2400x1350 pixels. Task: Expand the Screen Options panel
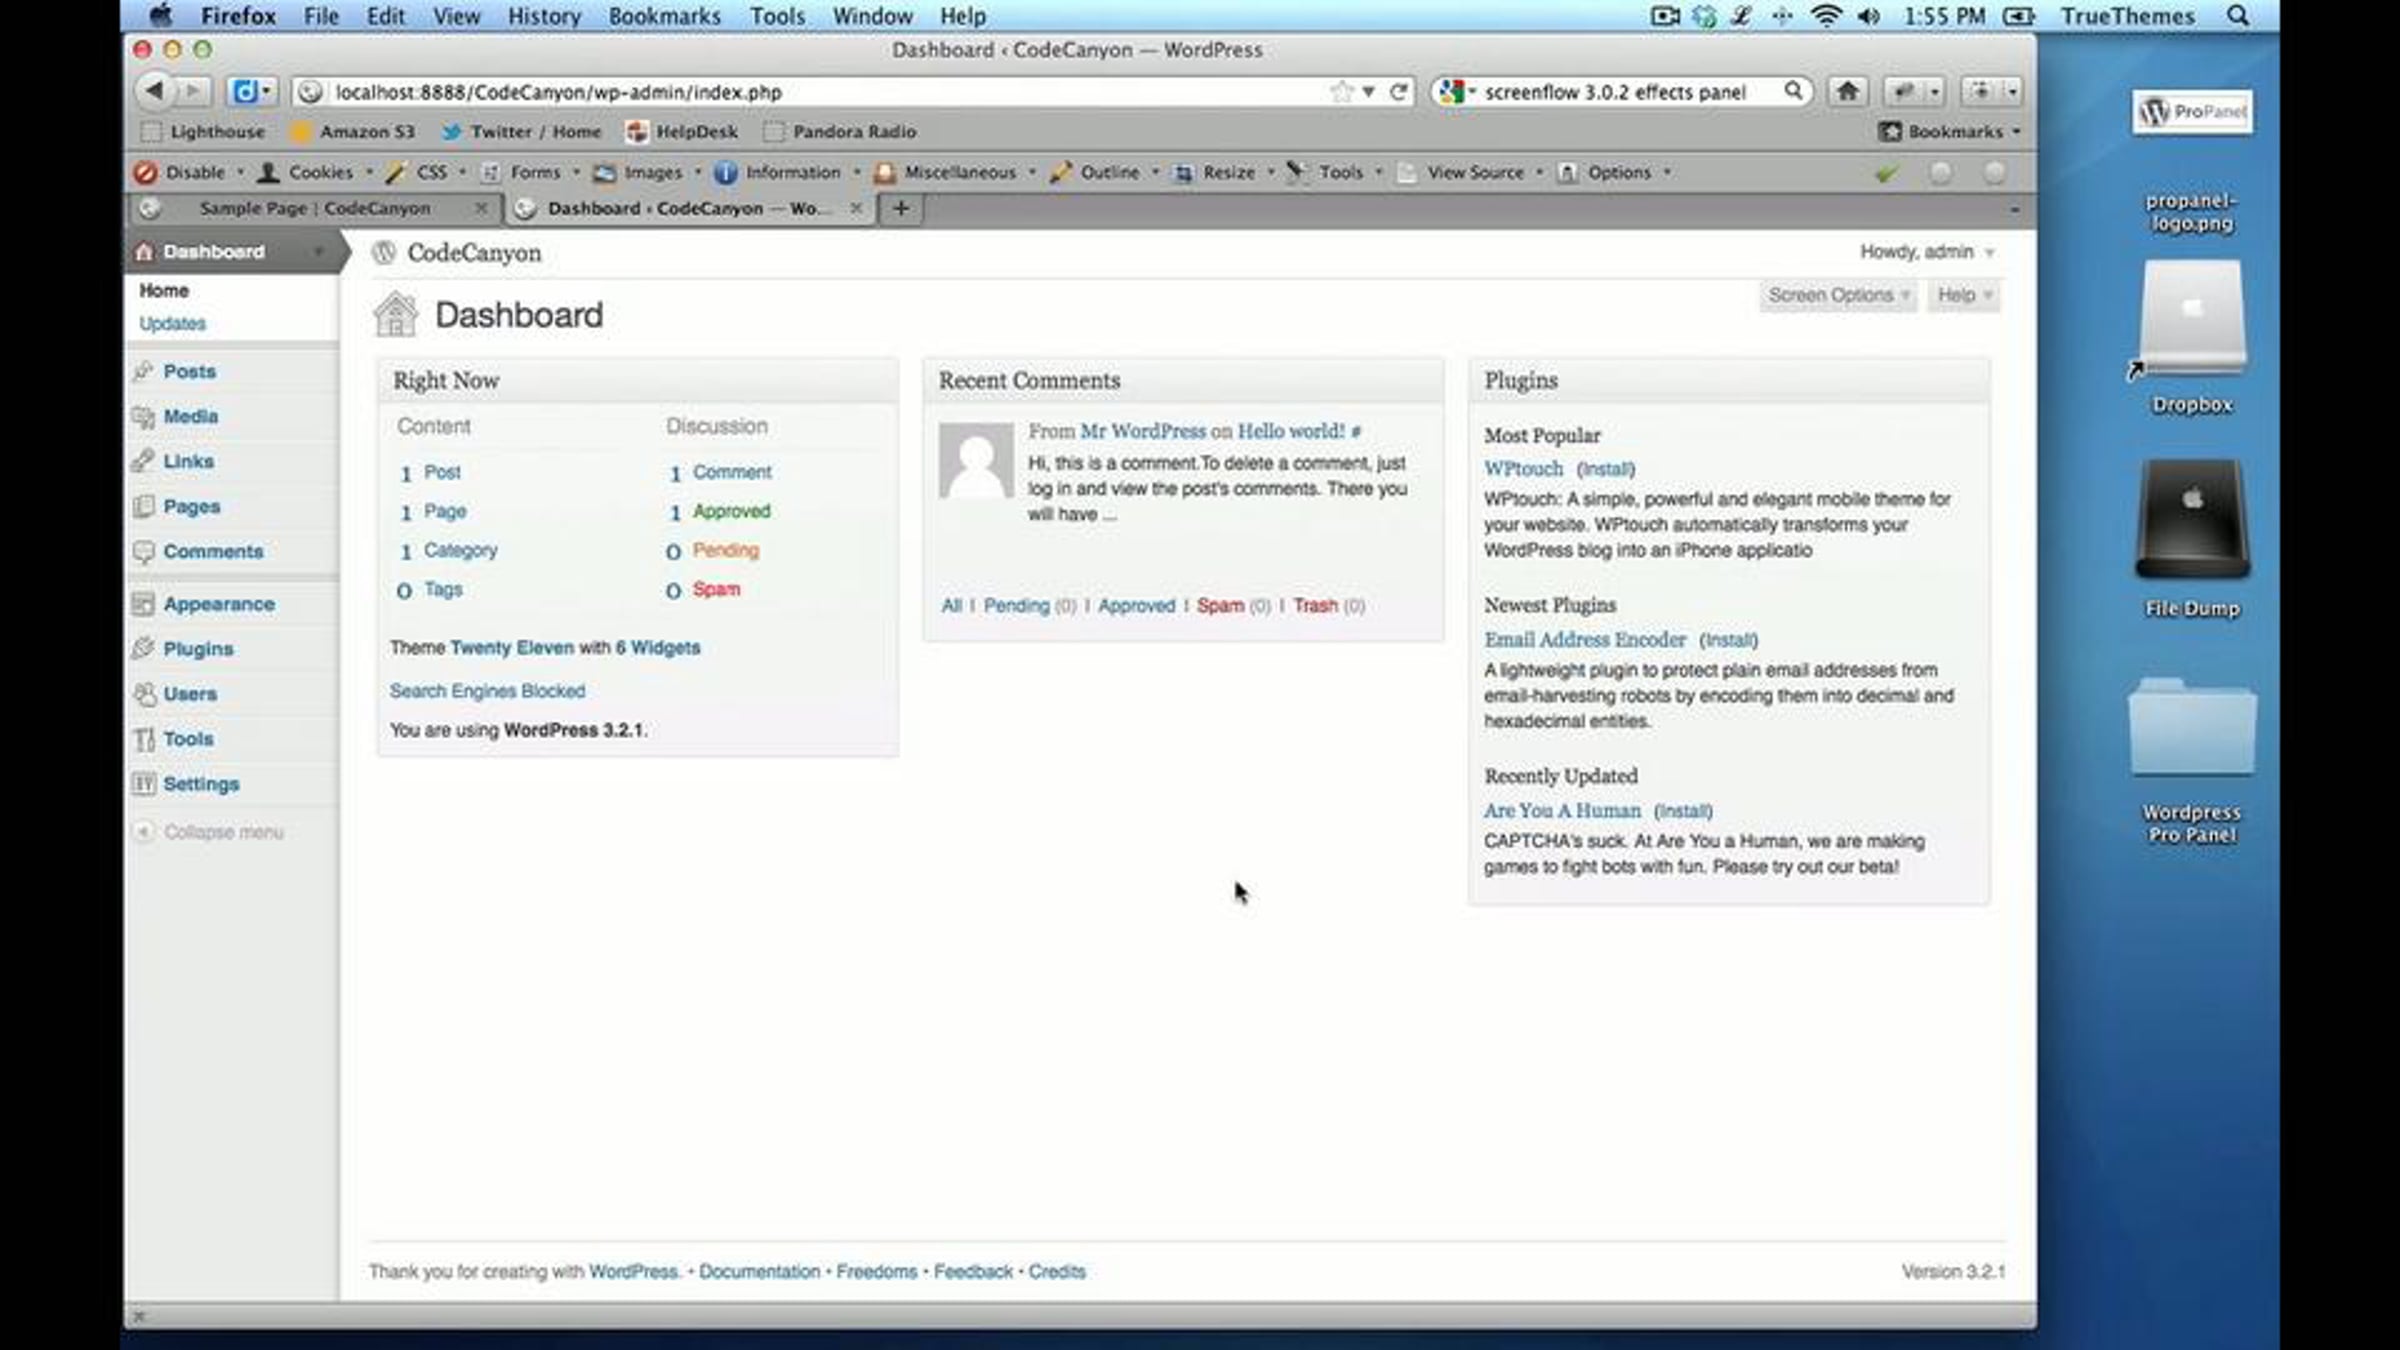[x=1838, y=295]
